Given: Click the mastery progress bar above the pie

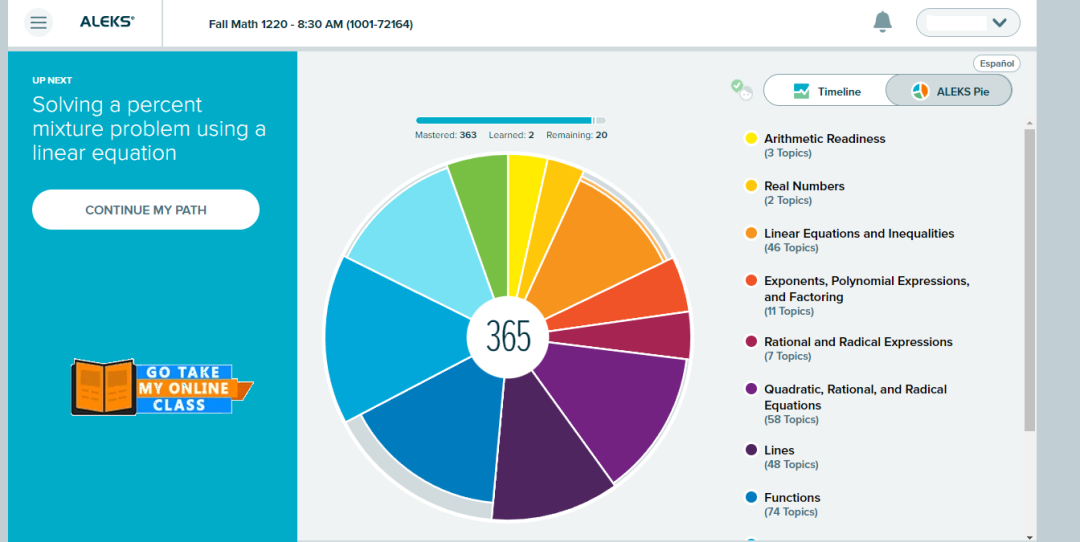Looking at the screenshot, I should (510, 120).
